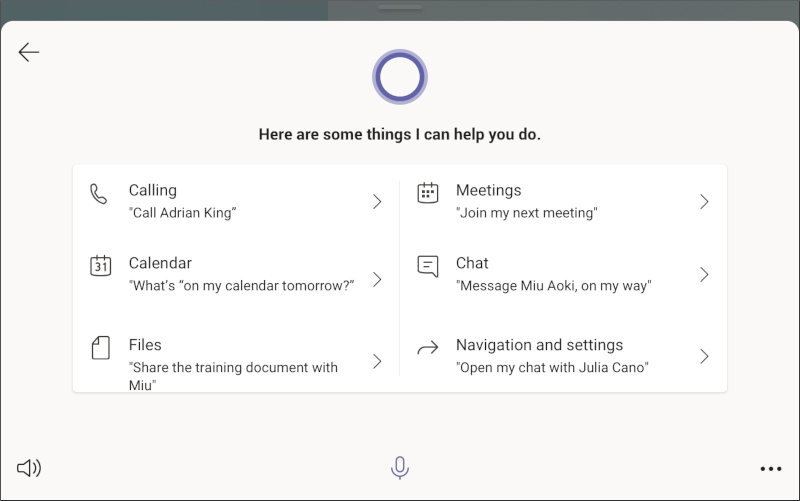
Task: Open the Calendar heading
Action: pos(160,263)
